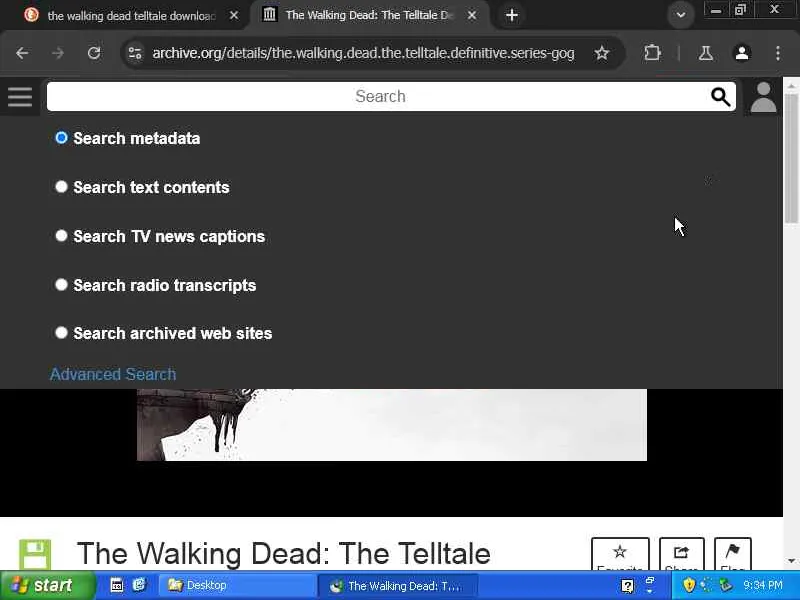Favorite this item with the star button

pos(620,554)
